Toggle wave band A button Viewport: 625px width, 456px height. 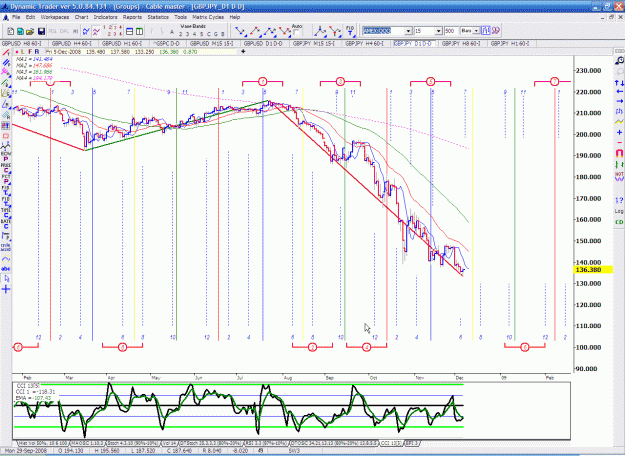point(172,33)
